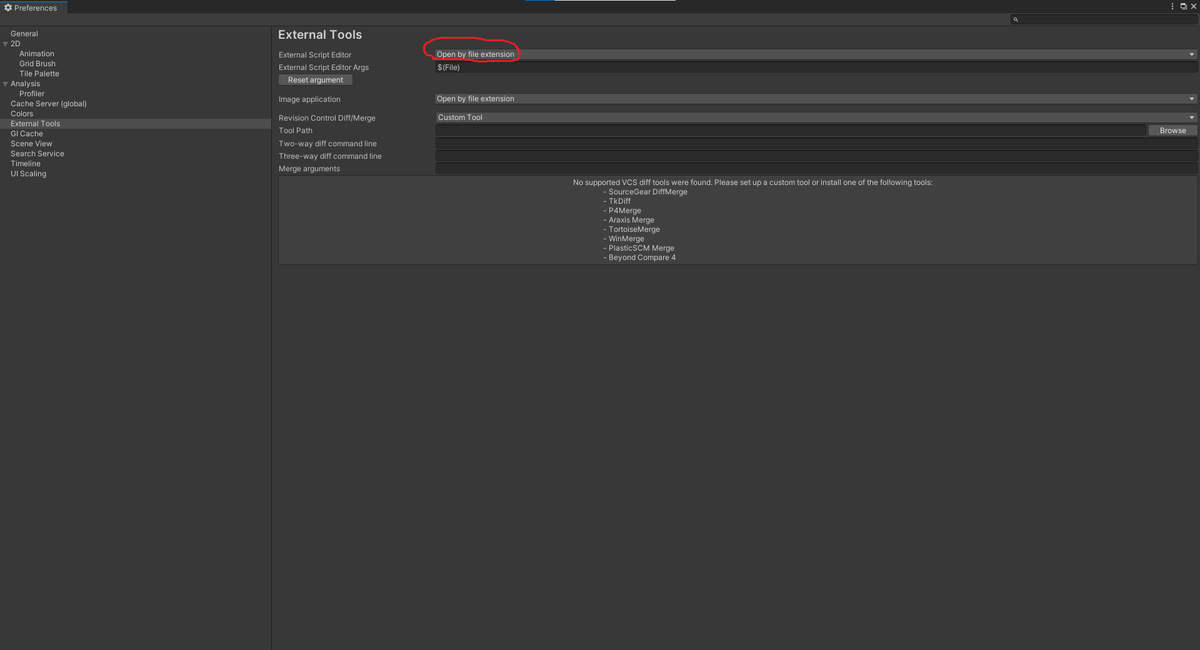Screen dimensions: 1200x650
Task: Collapse the 2D category triangle
Action: [5, 44]
